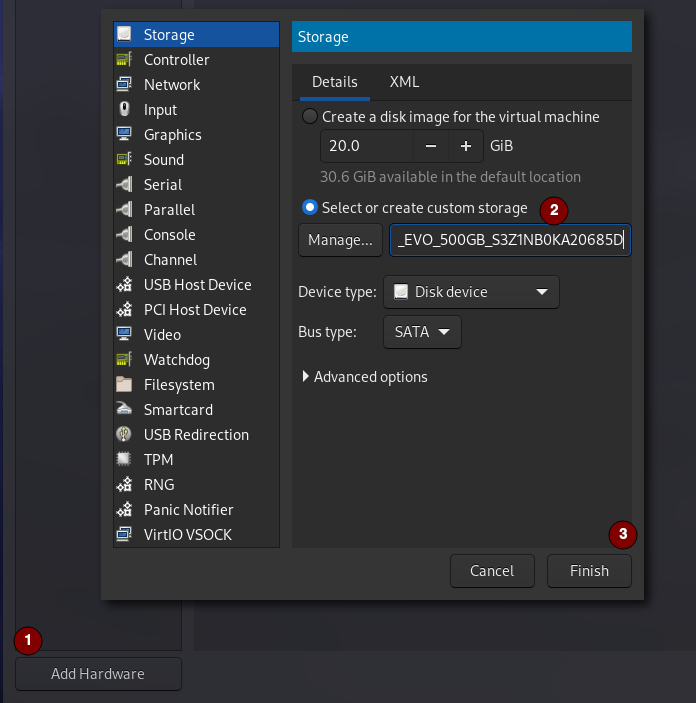Select Channel in hardware list
The image size is (696, 703).
[196, 260]
